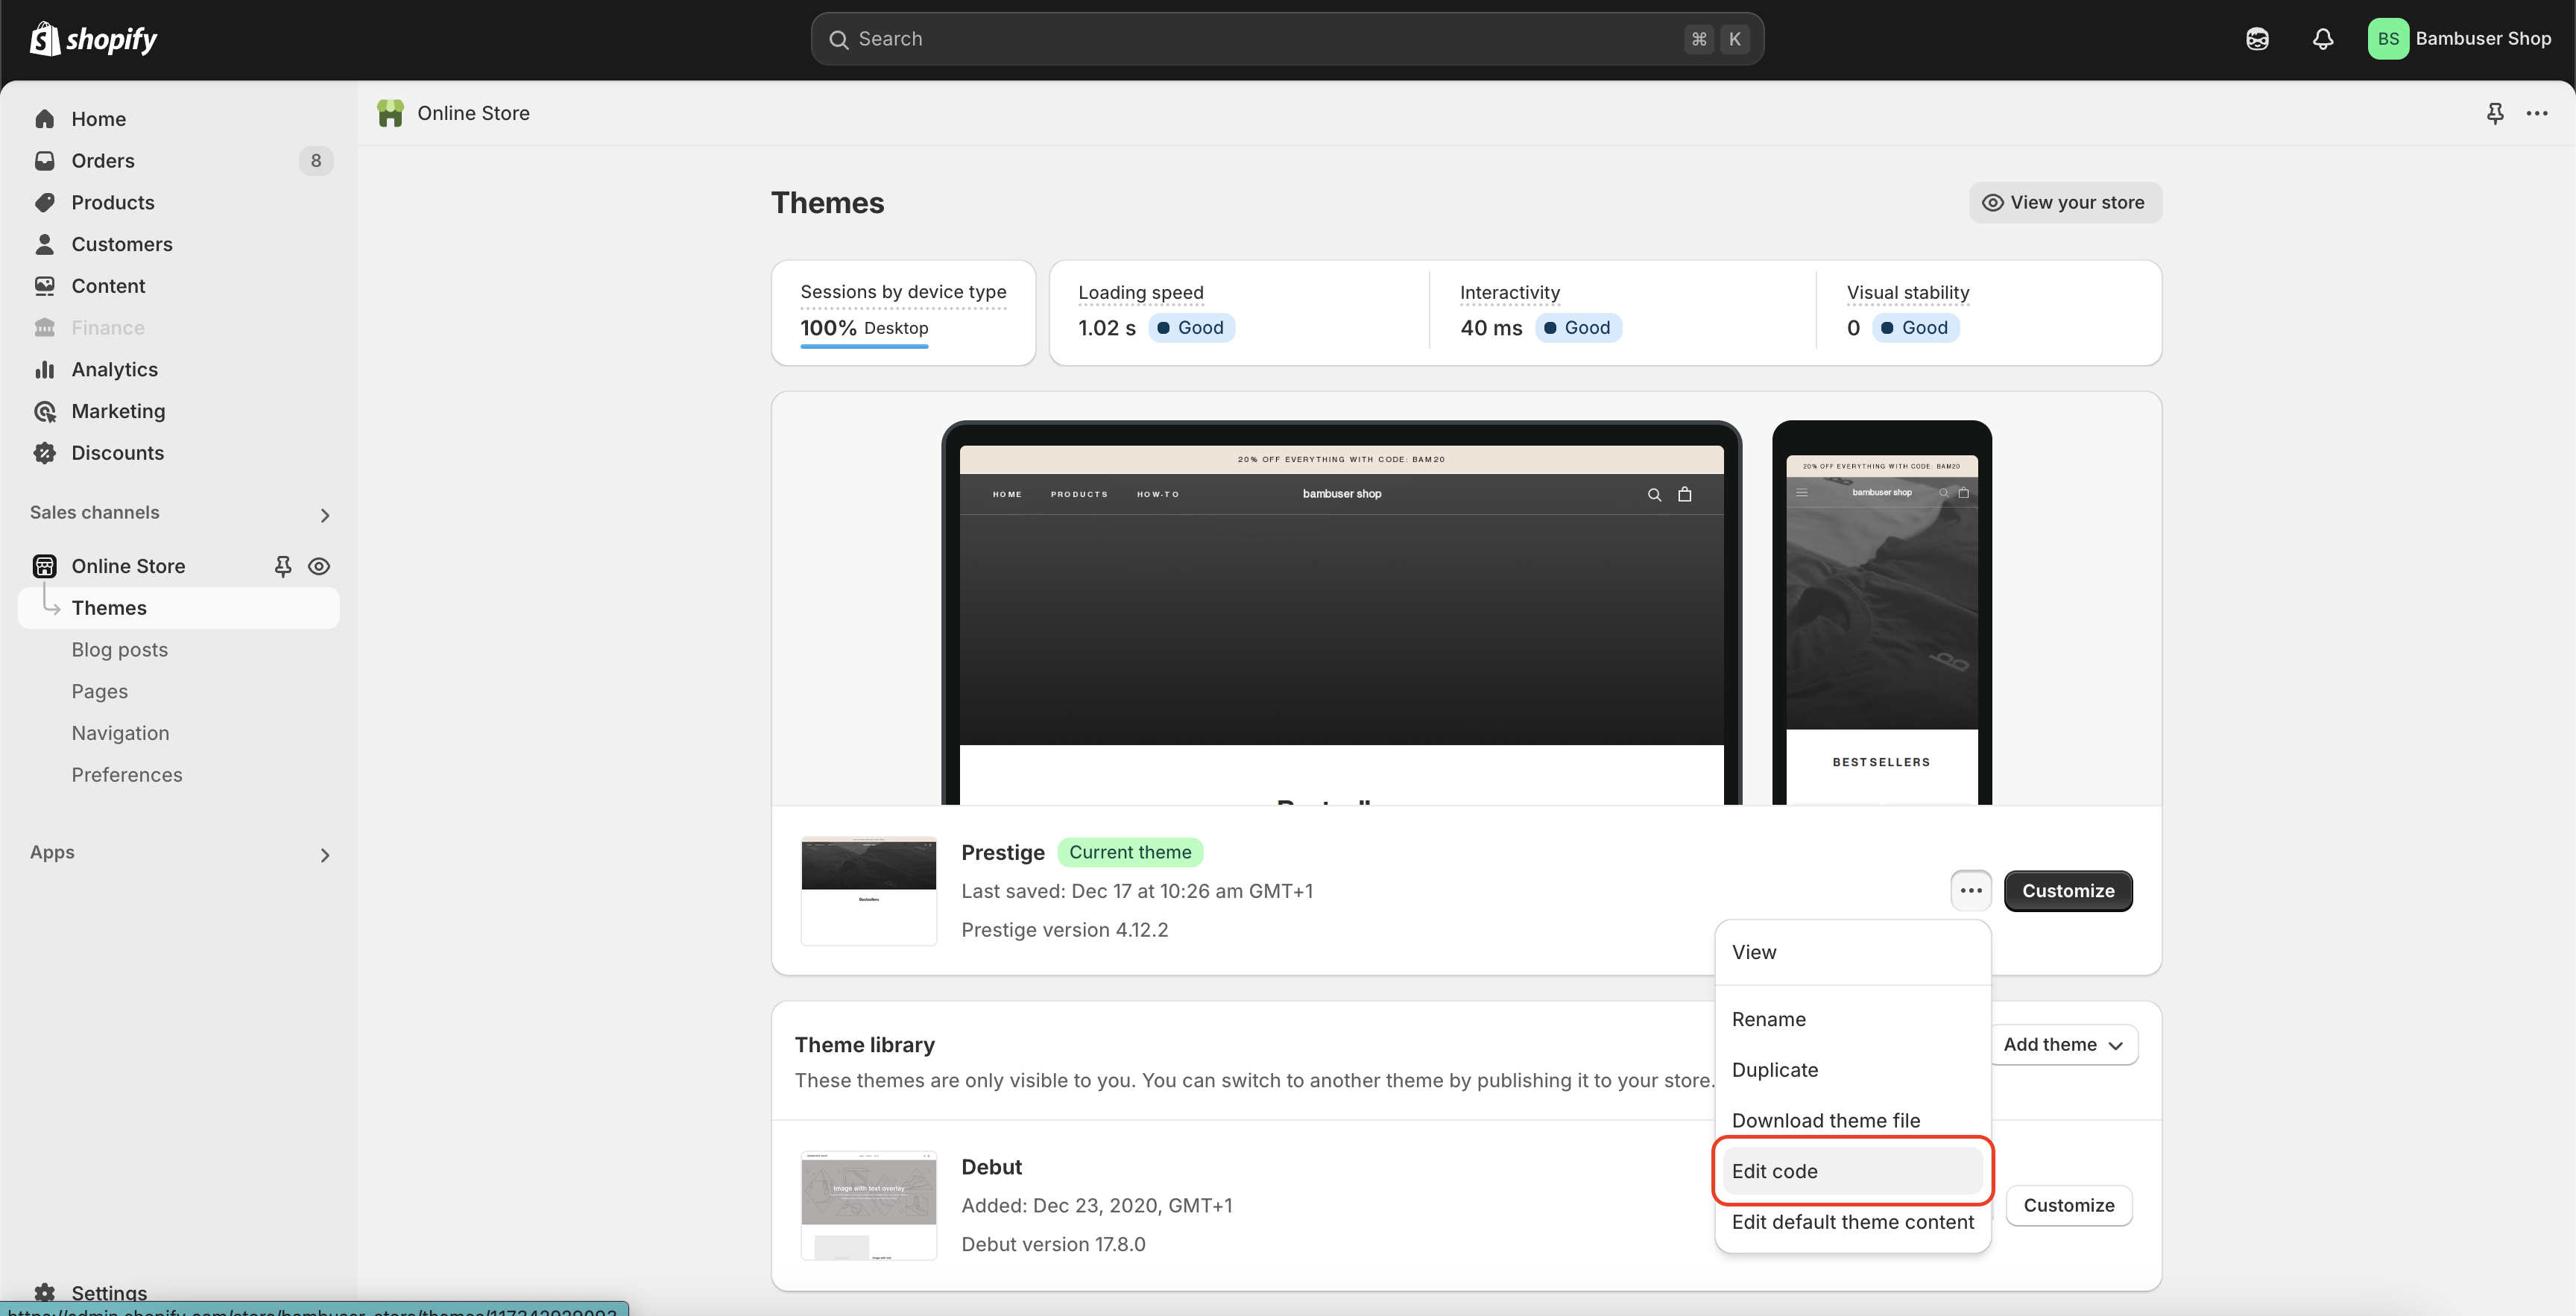Screen dimensions: 2576x1316
Task: Click the Prestige theme three-dots actions button
Action: 1970,890
